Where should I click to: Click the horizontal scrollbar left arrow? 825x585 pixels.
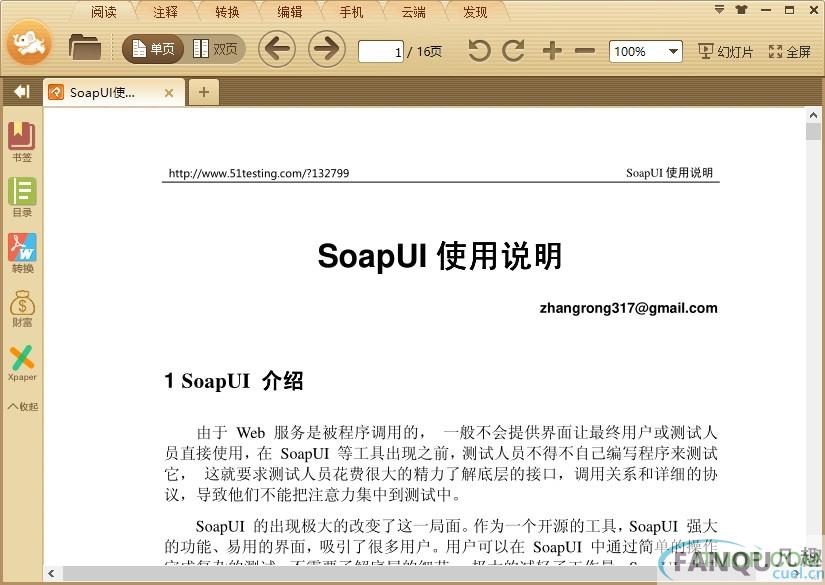51,573
